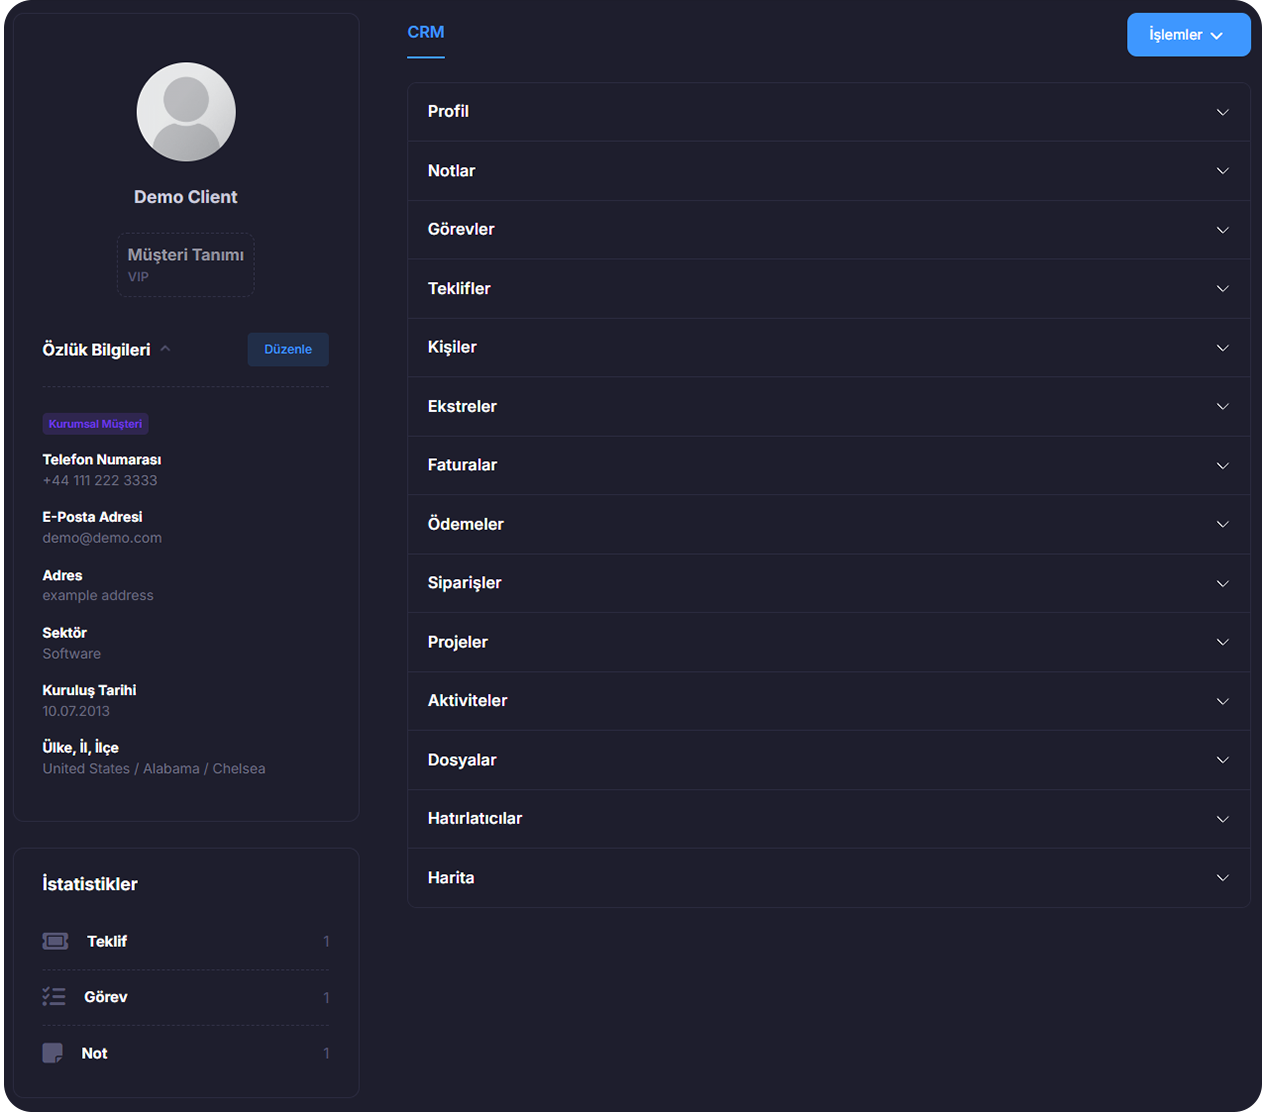Click the Görev checklist icon
The width and height of the screenshot is (1267, 1112).
coord(54,997)
